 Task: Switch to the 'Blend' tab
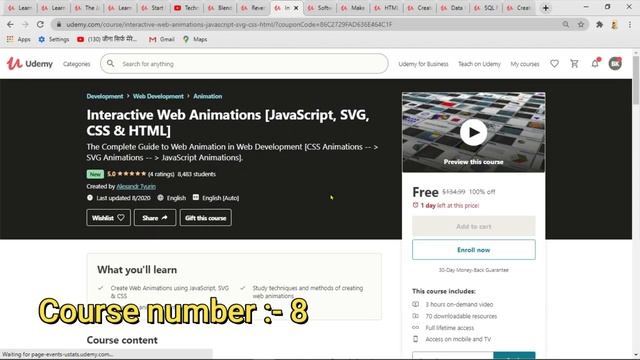(x=220, y=8)
